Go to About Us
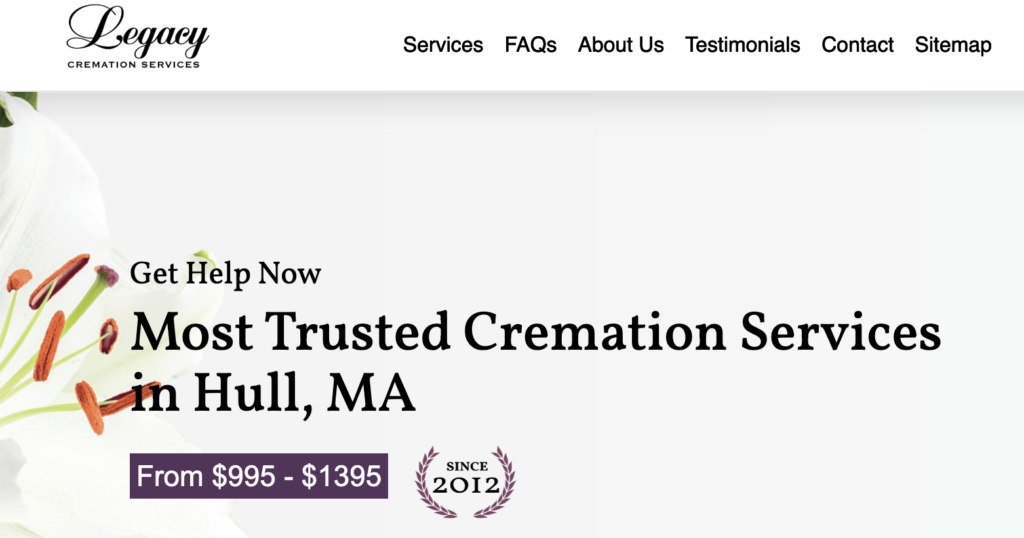The height and width of the screenshot is (538, 1024). click(x=620, y=45)
